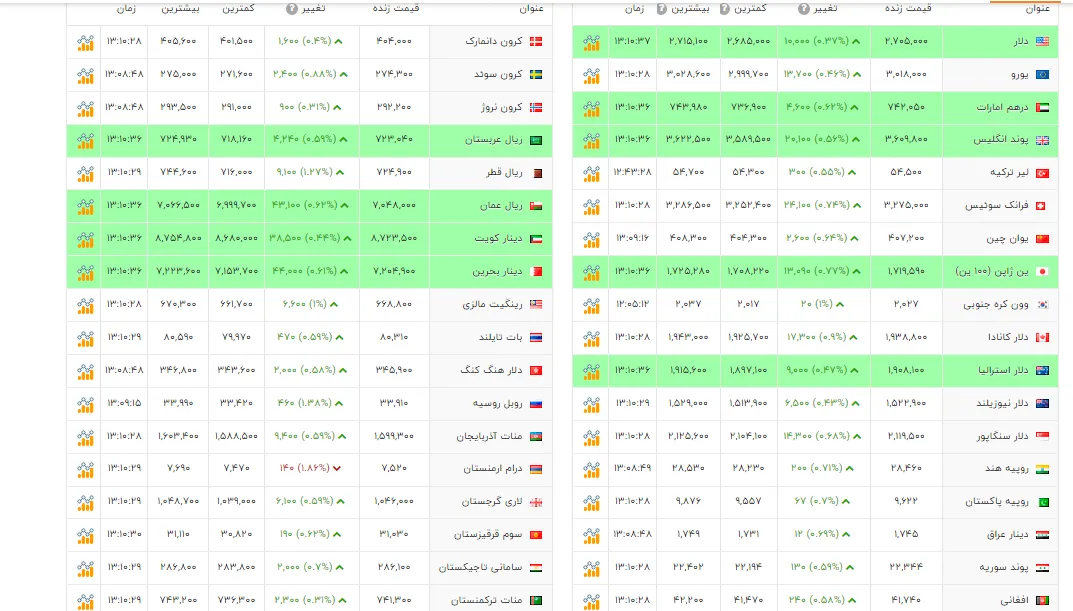Viewport: 1073px width, 611px height.
Task: Open the chart icon for ریال قطر
Action: [x=86, y=173]
